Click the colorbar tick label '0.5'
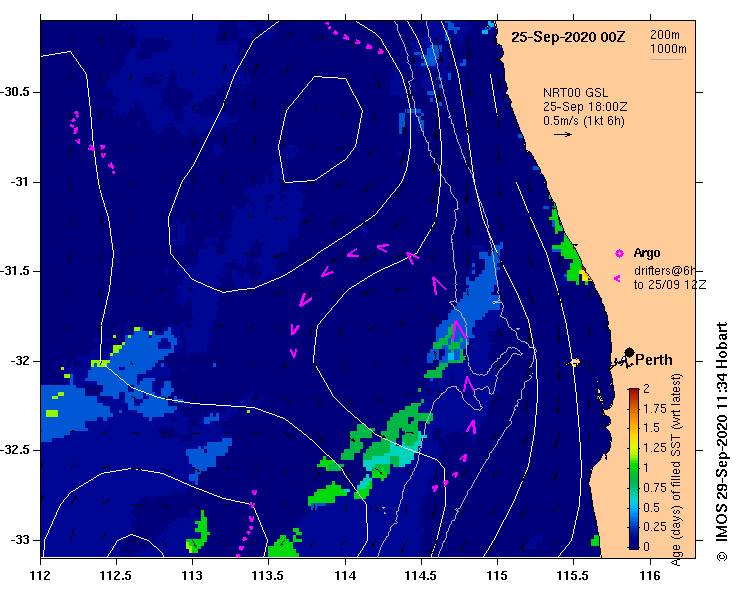 651,508
